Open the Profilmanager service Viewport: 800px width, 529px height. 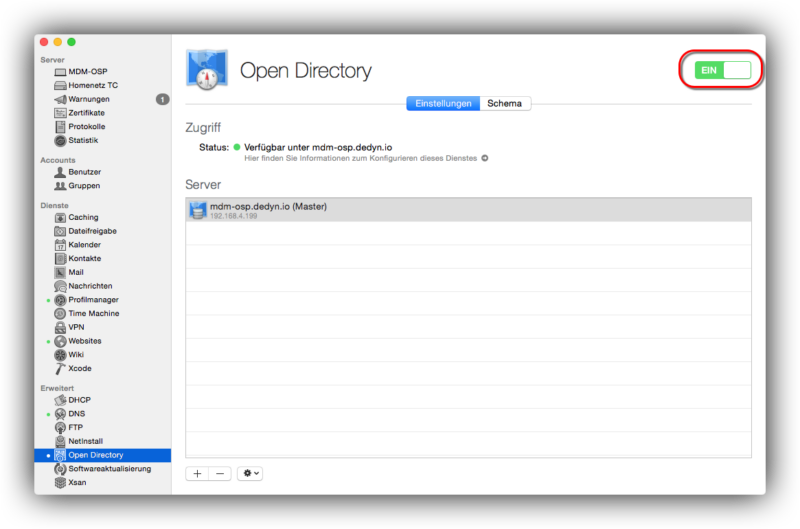click(92, 300)
